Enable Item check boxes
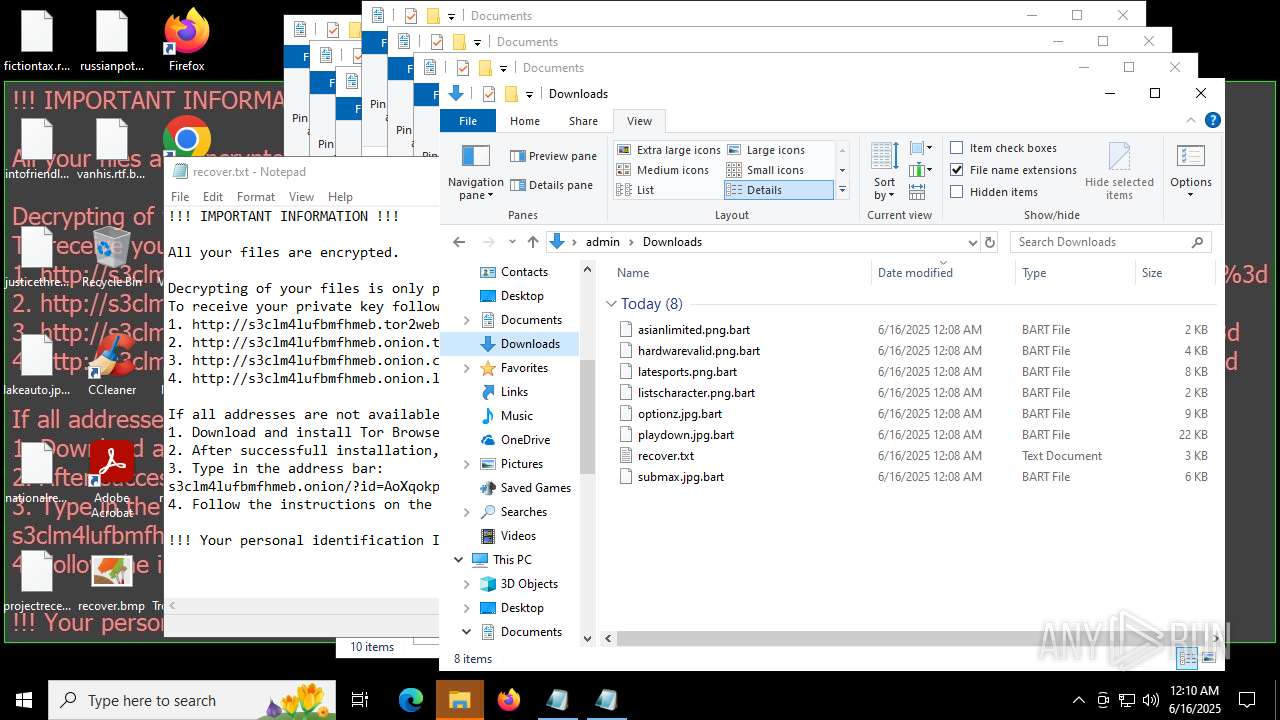1280x720 pixels. click(x=1003, y=148)
